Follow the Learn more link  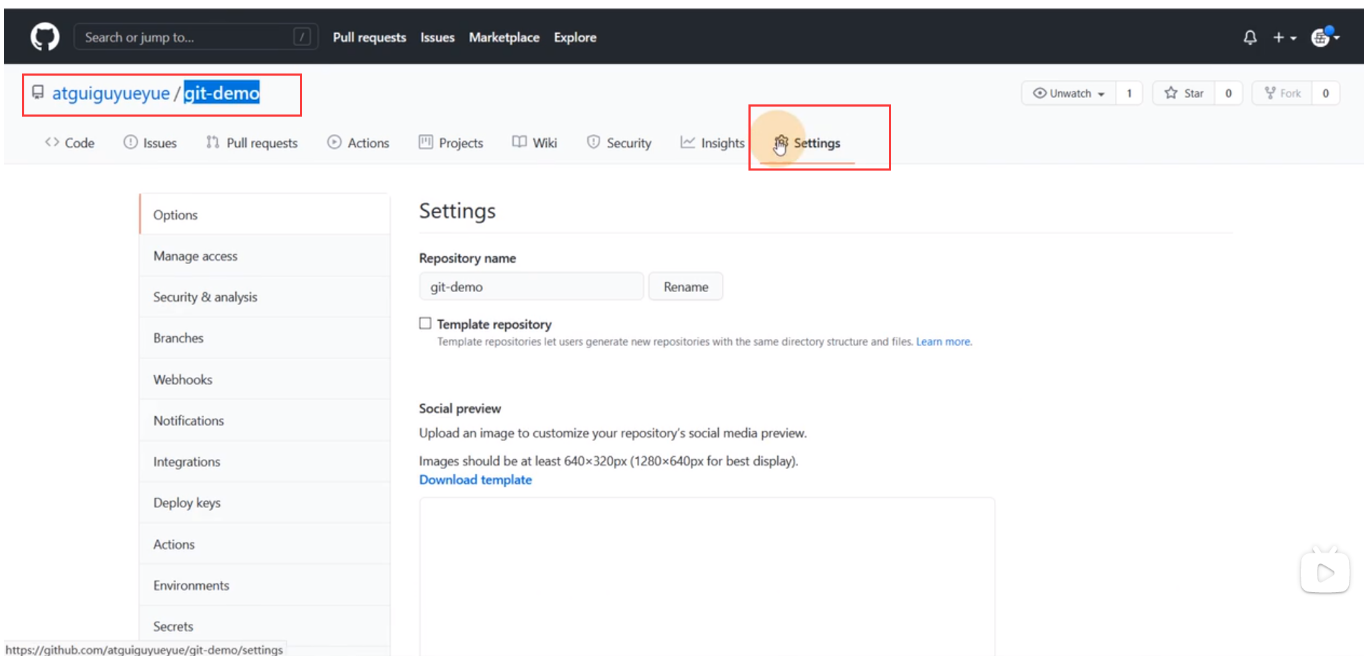tap(943, 342)
